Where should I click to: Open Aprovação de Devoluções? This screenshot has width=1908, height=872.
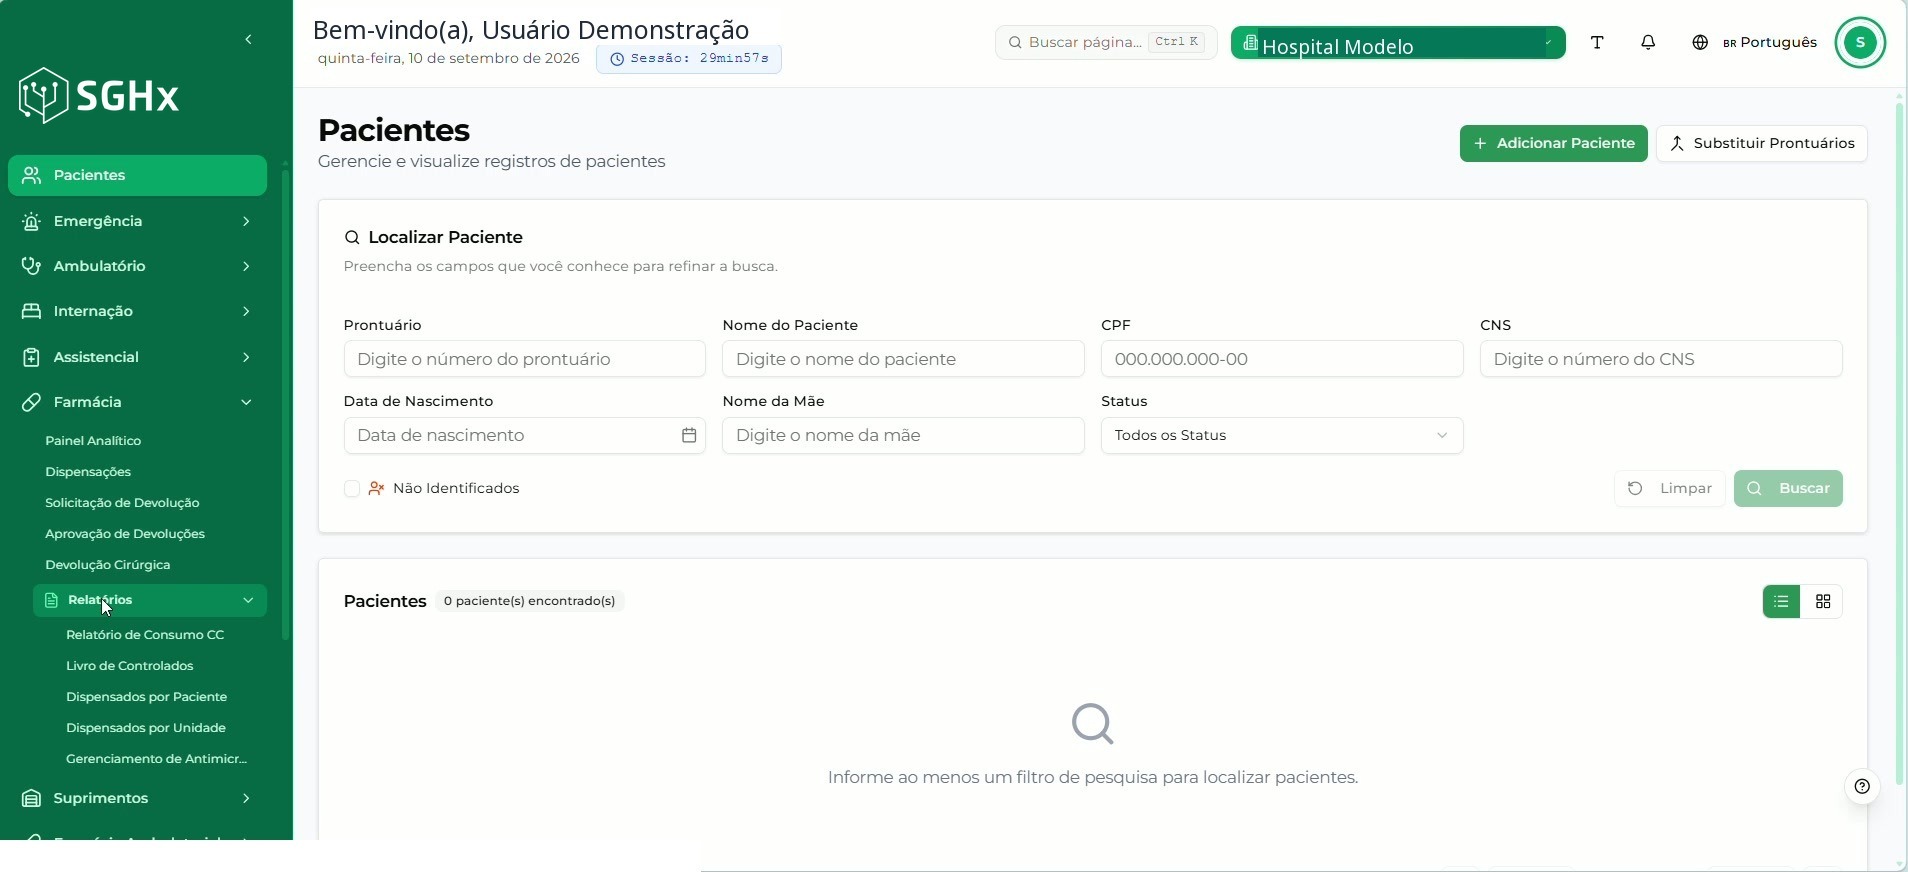point(125,534)
